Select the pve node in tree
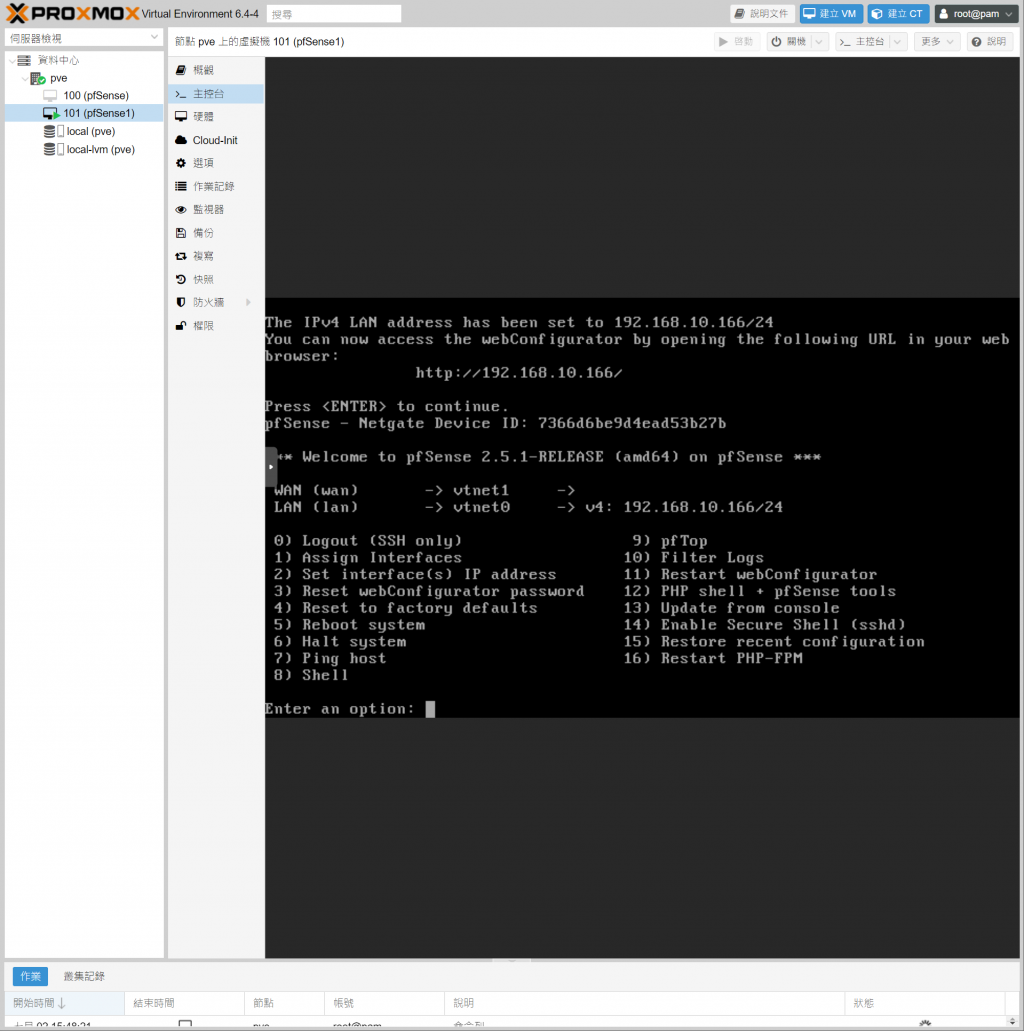 coord(59,78)
